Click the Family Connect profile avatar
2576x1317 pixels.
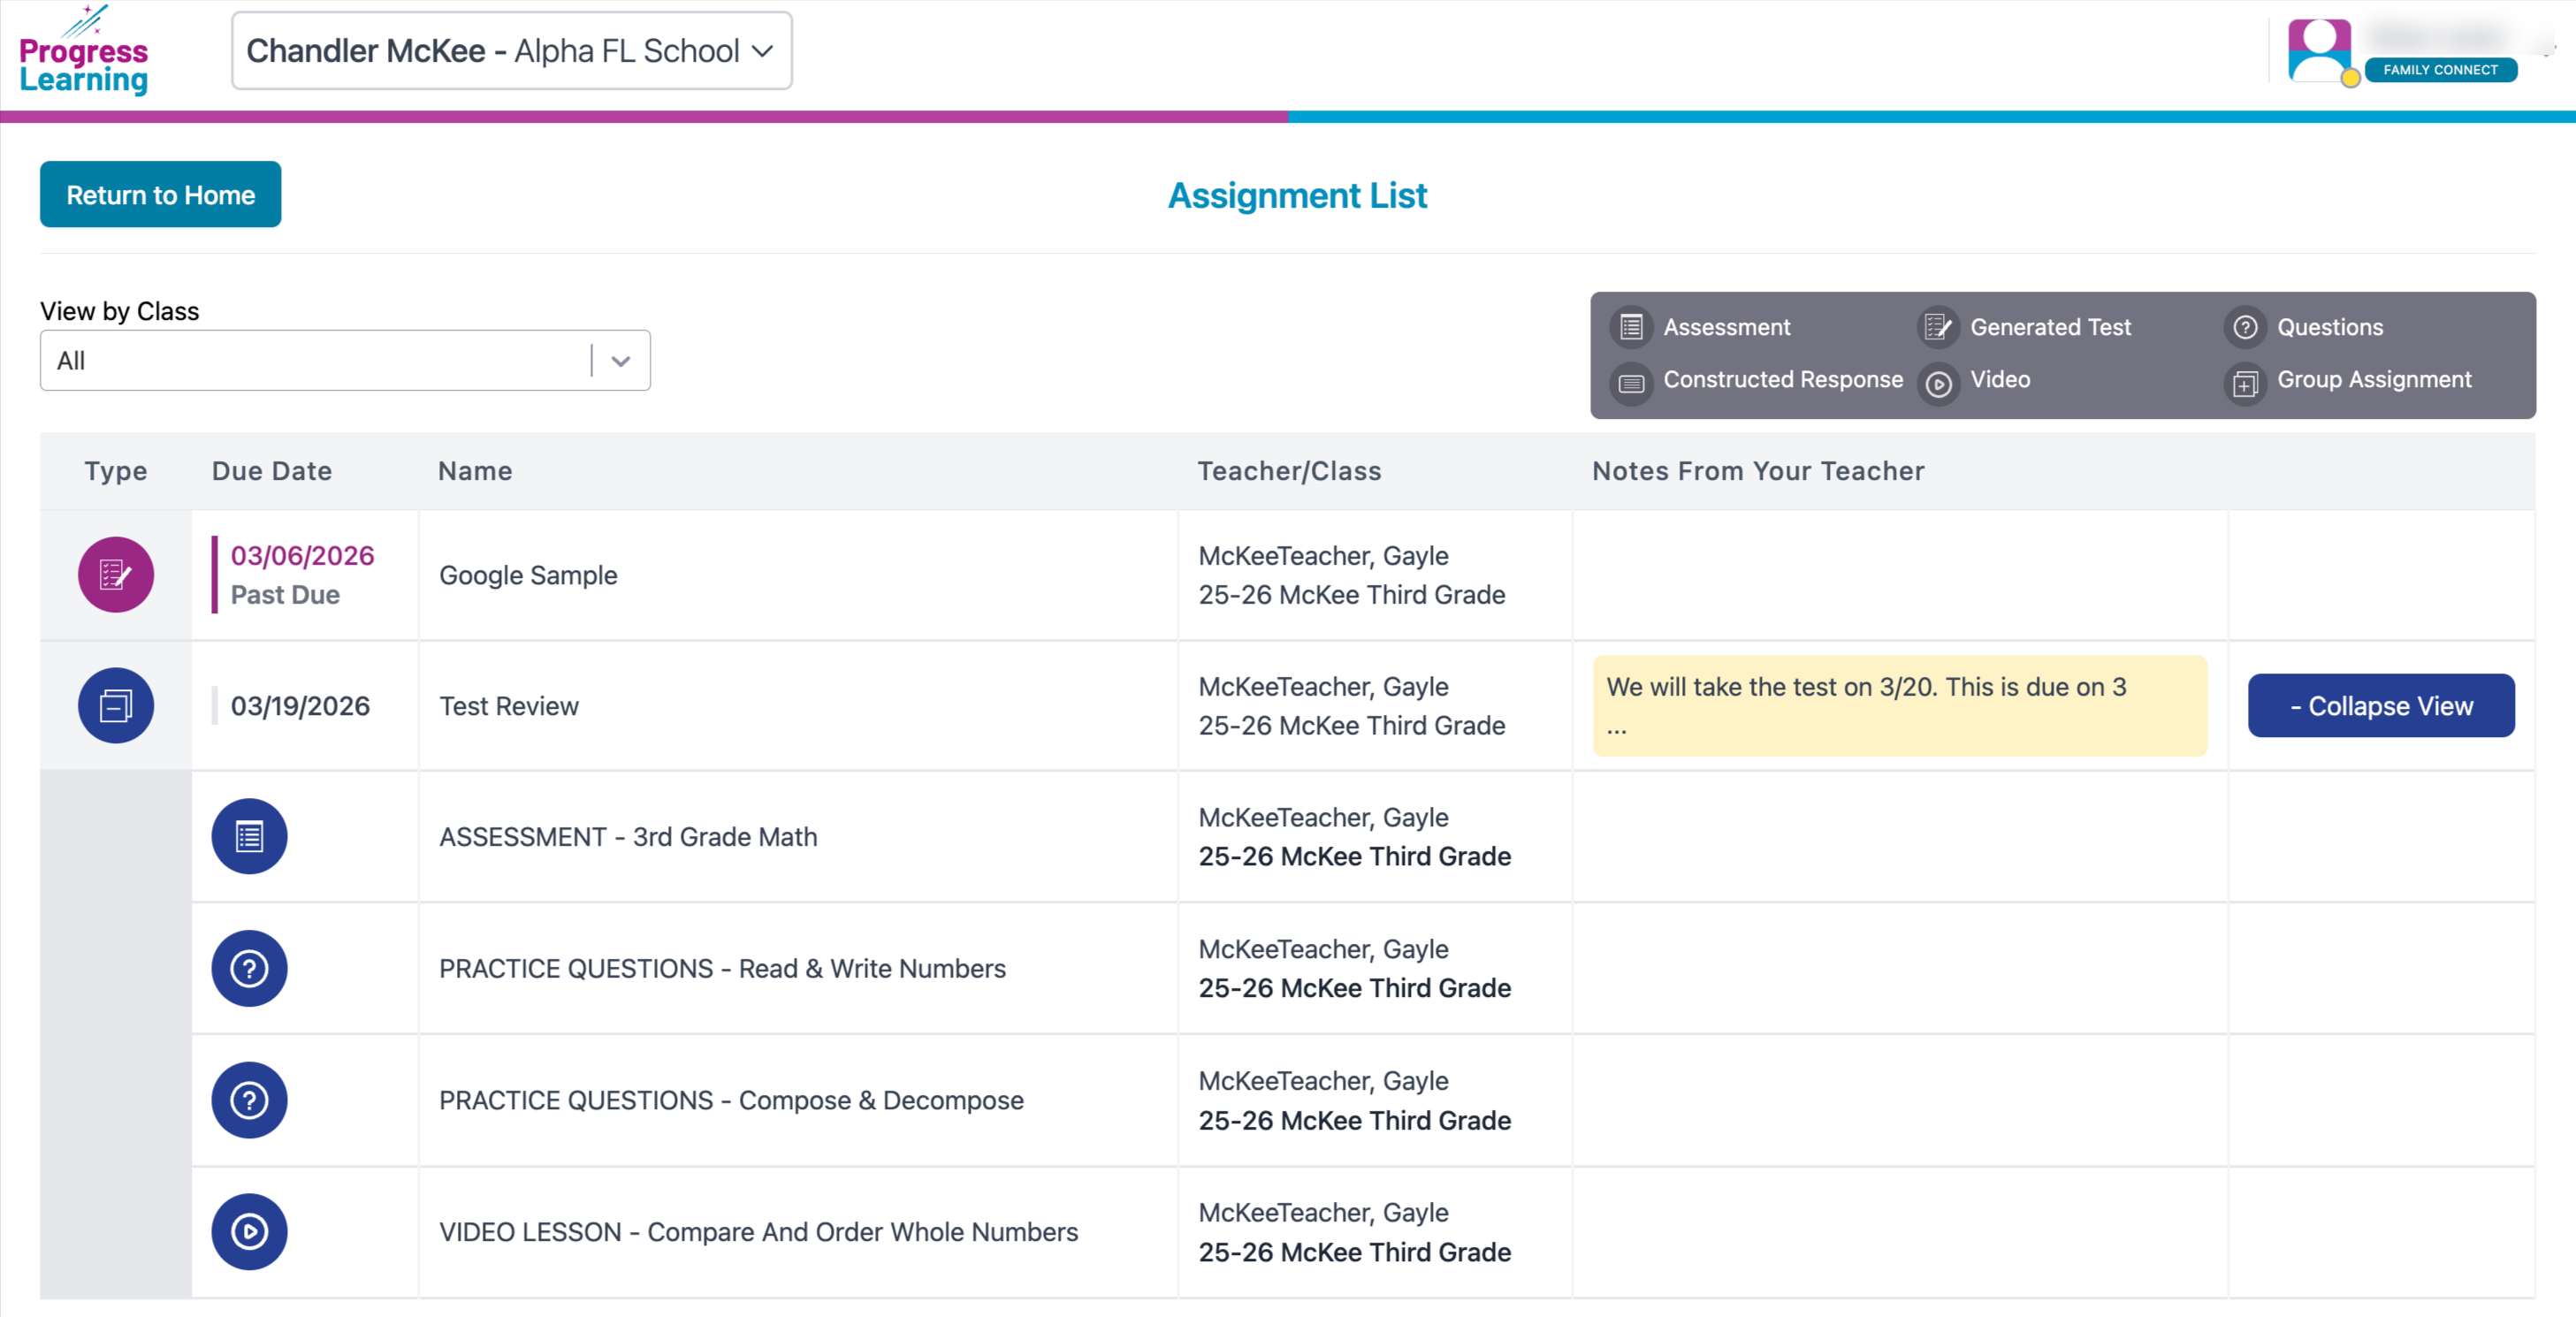pos(2319,50)
